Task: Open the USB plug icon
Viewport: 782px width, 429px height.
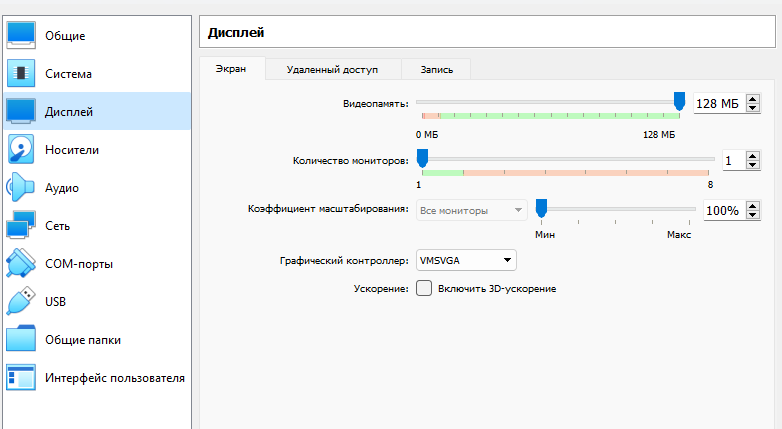Action: (21, 301)
